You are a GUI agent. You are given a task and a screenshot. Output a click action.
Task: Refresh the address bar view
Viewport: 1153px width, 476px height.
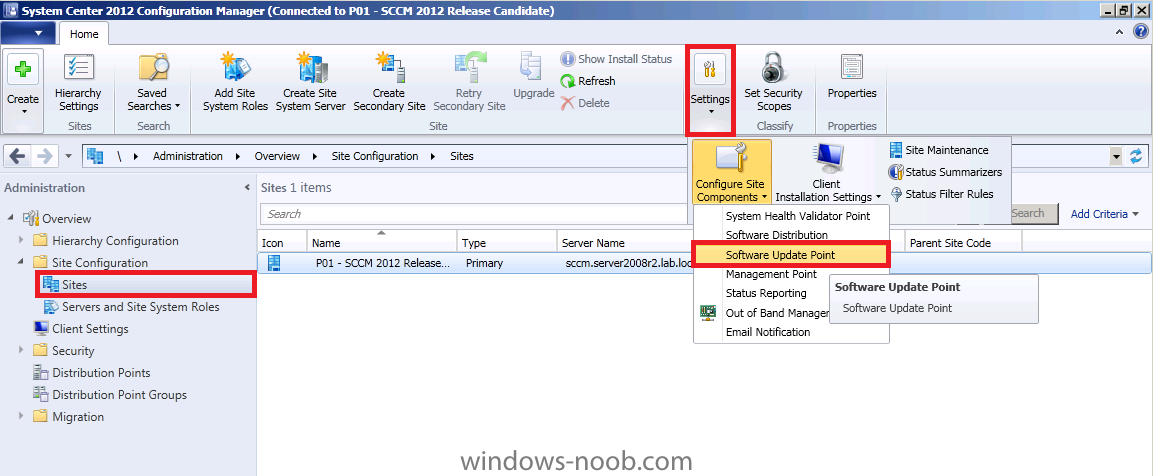coord(1137,156)
